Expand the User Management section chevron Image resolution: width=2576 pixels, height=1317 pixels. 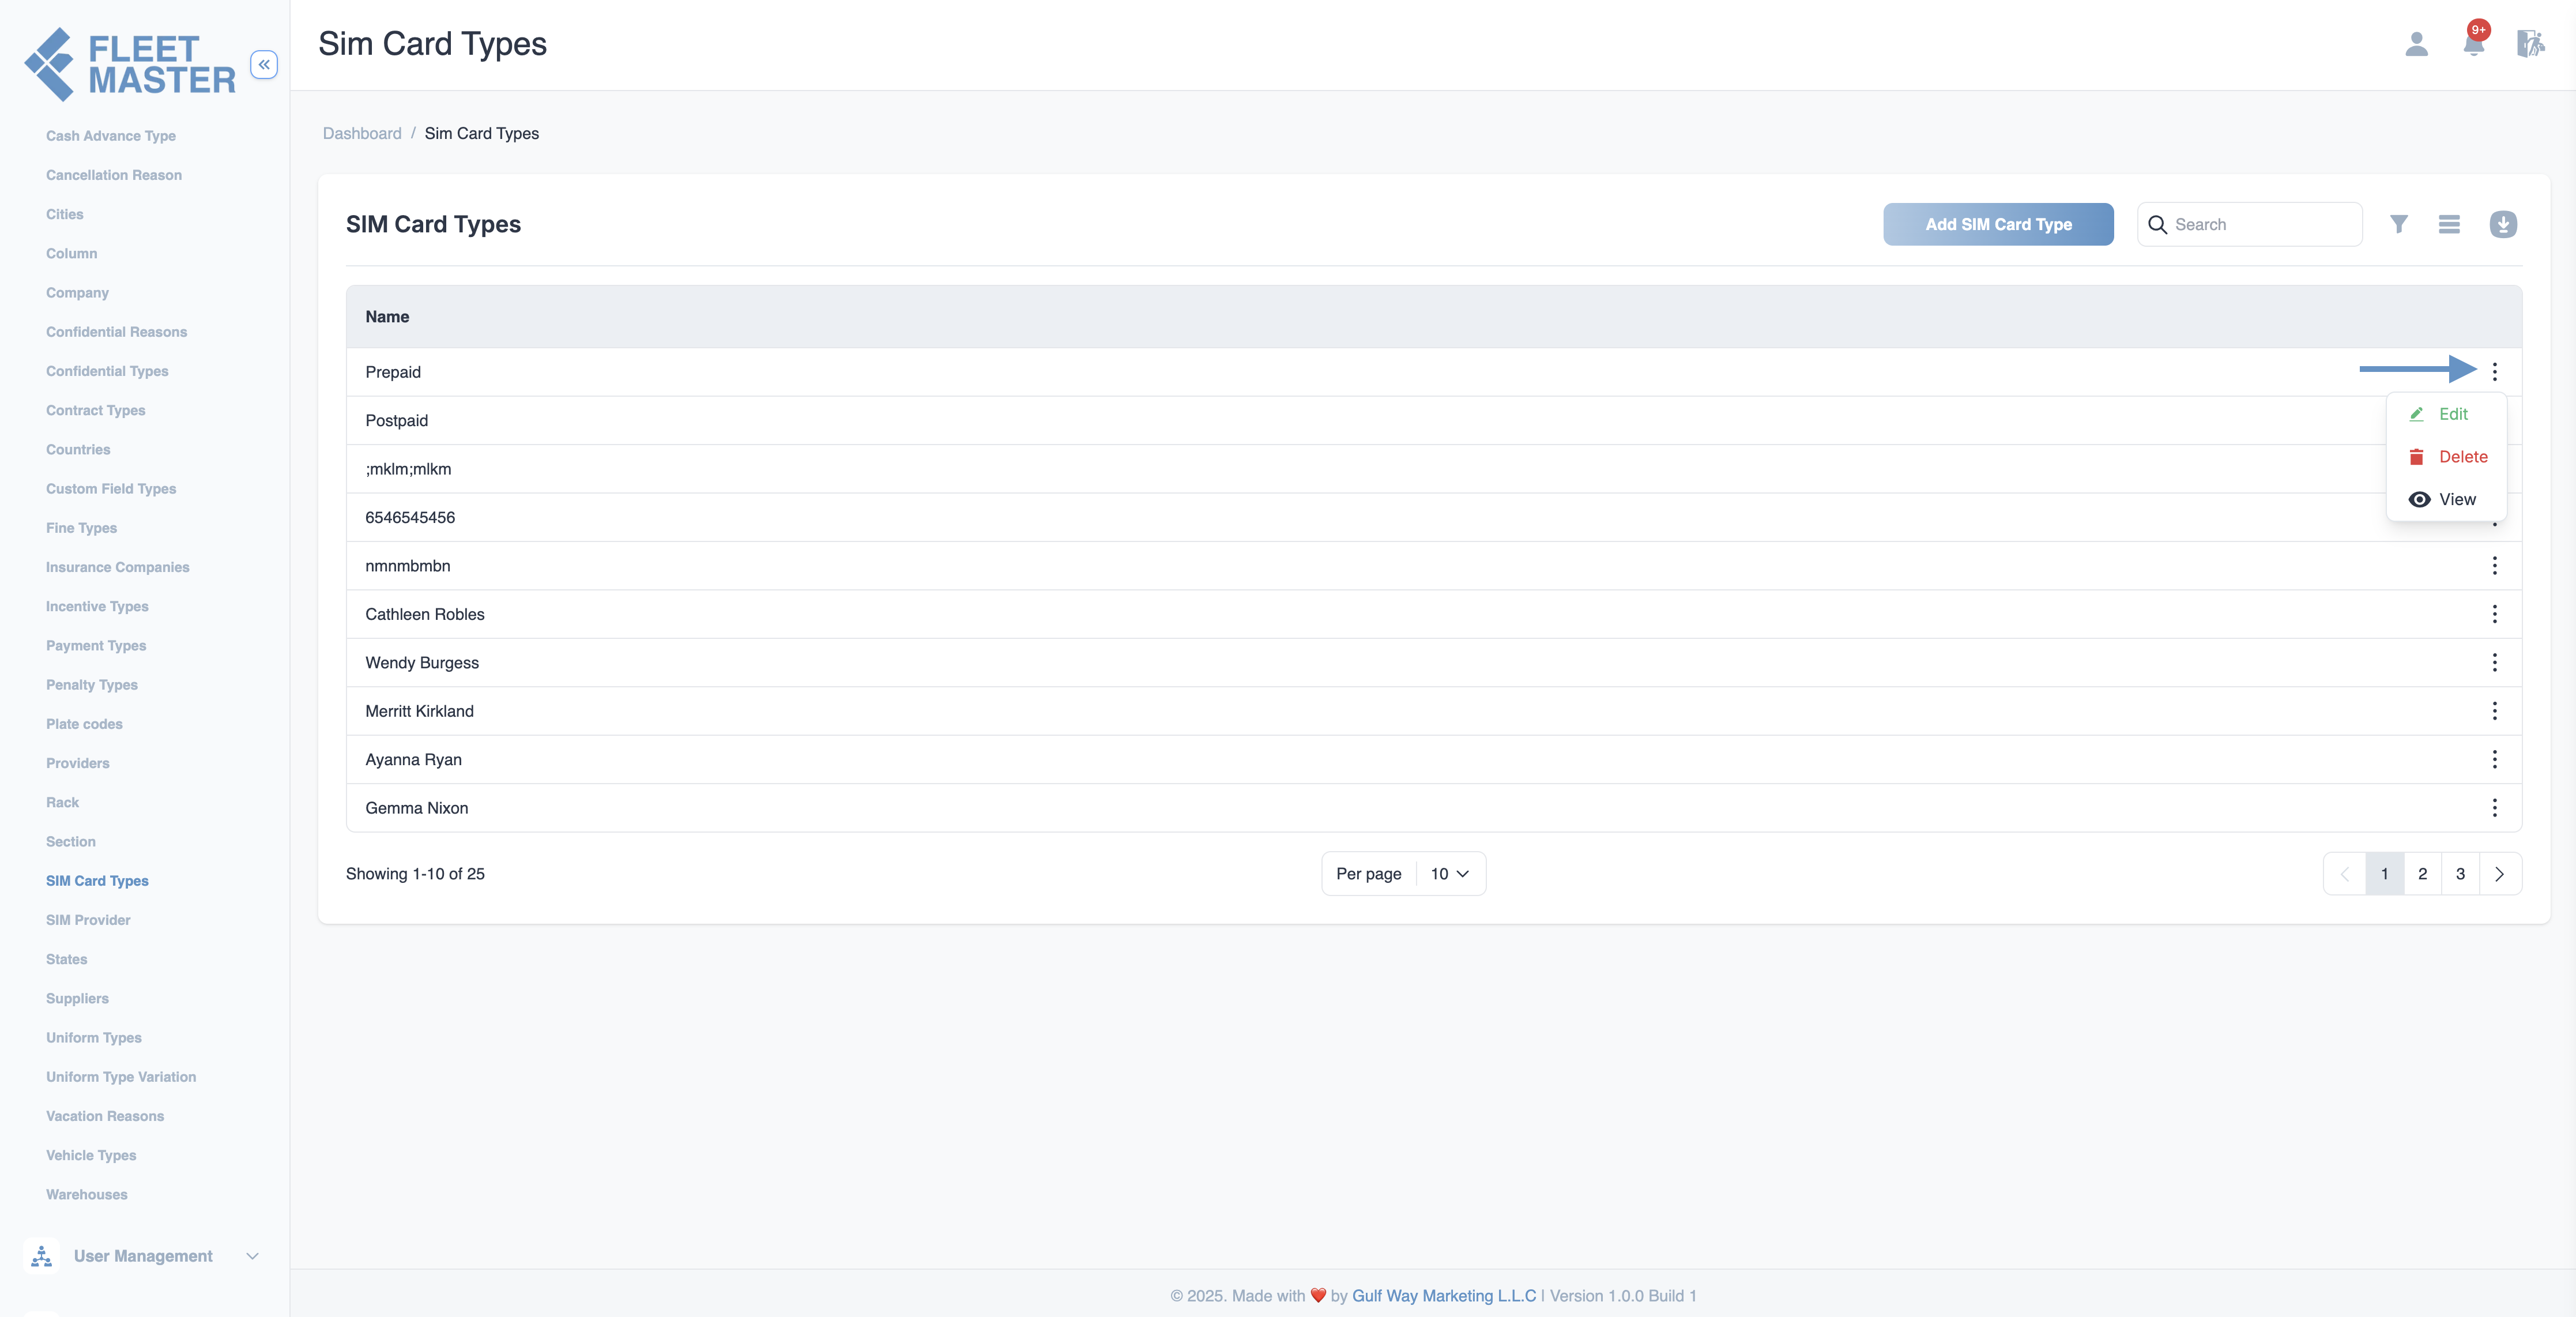coord(252,1256)
